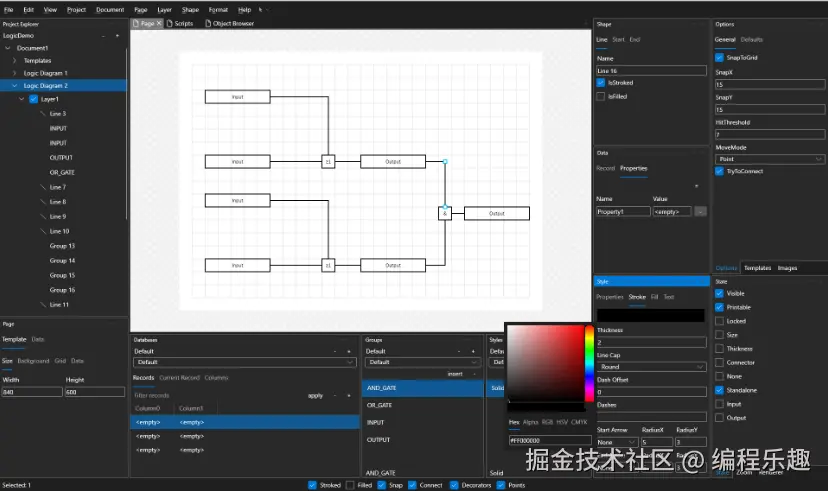Click the plus icon next to LogicDemo

117,36
